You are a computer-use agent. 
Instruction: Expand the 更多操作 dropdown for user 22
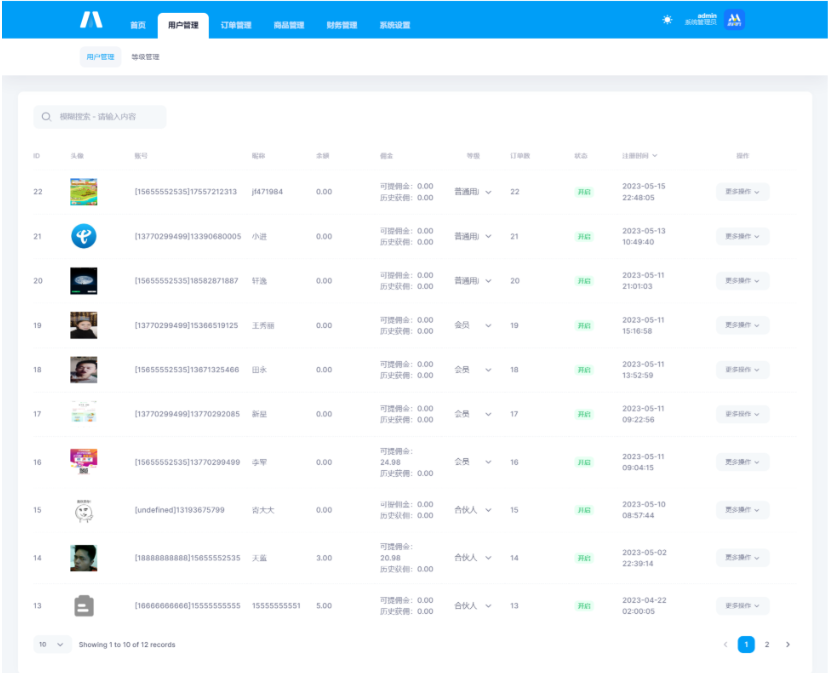tap(742, 192)
